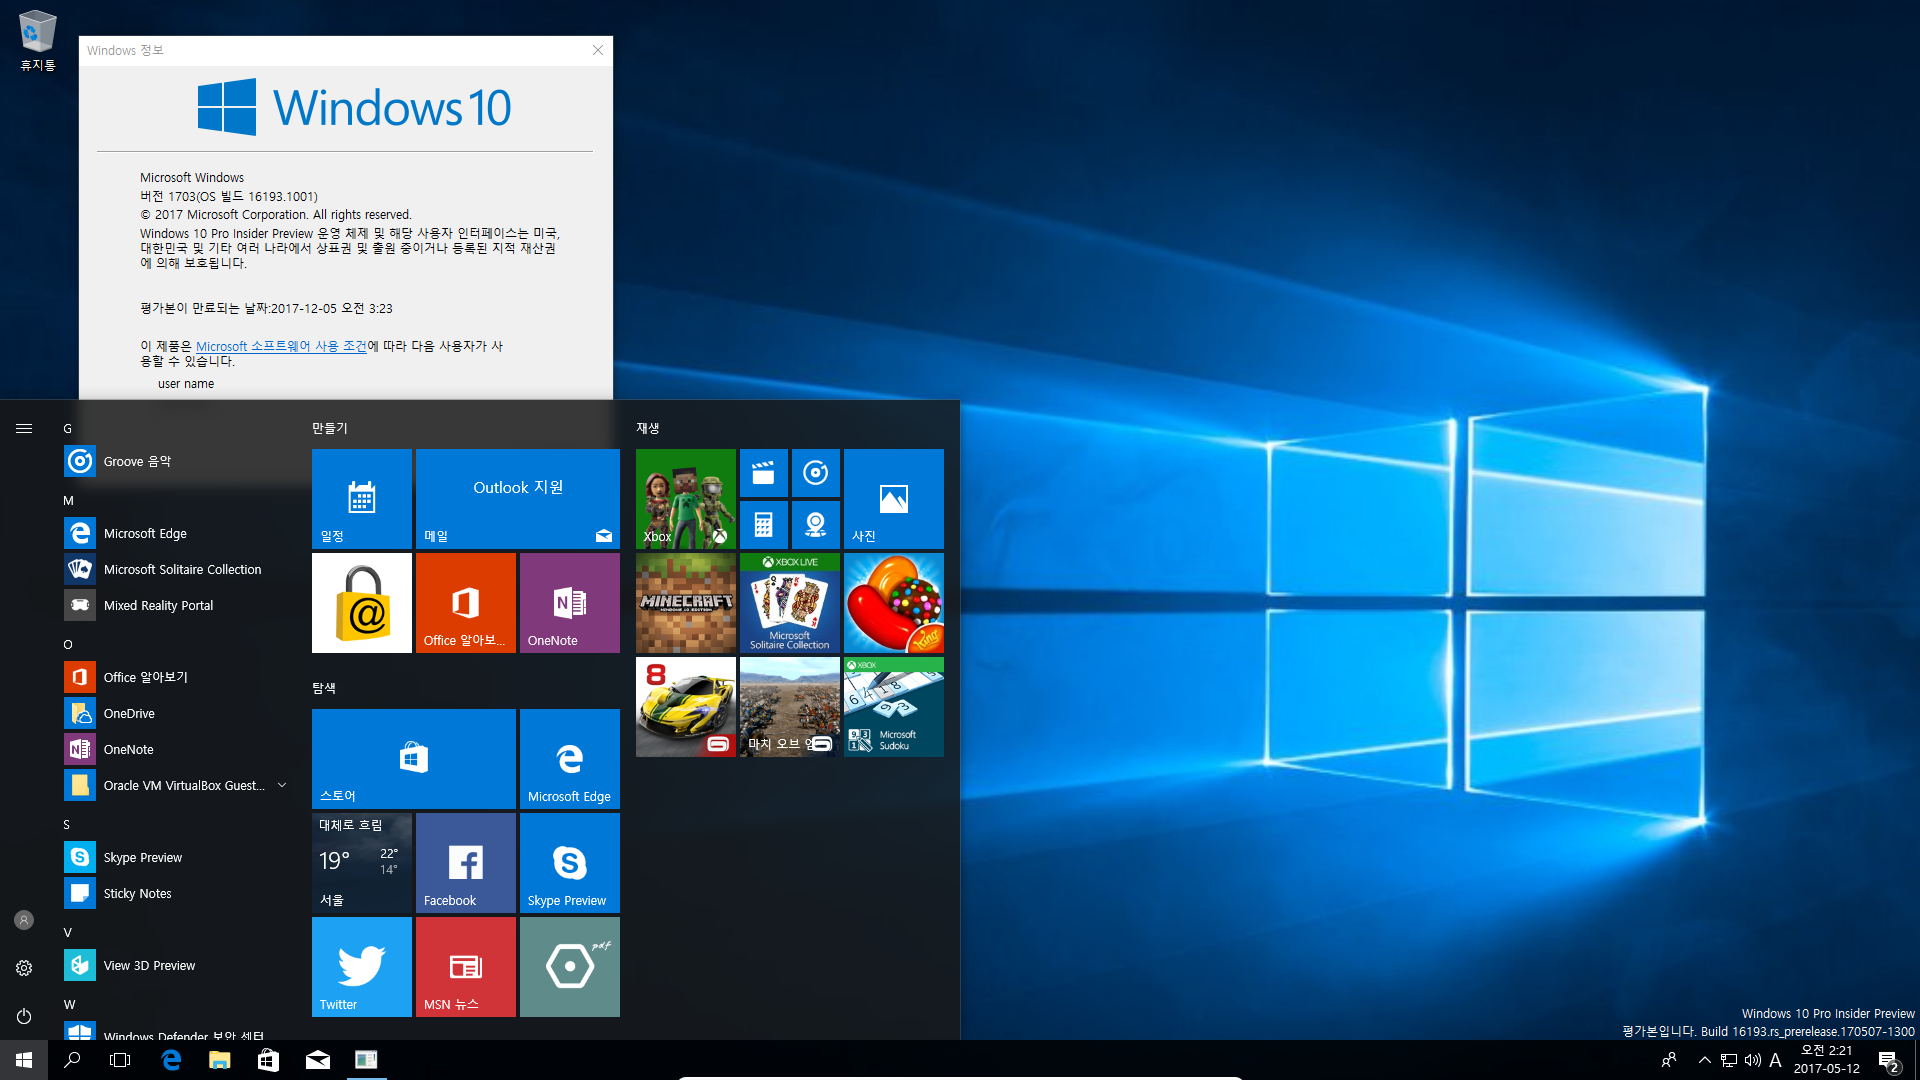Toggle Start menu hamburger button

click(x=22, y=427)
